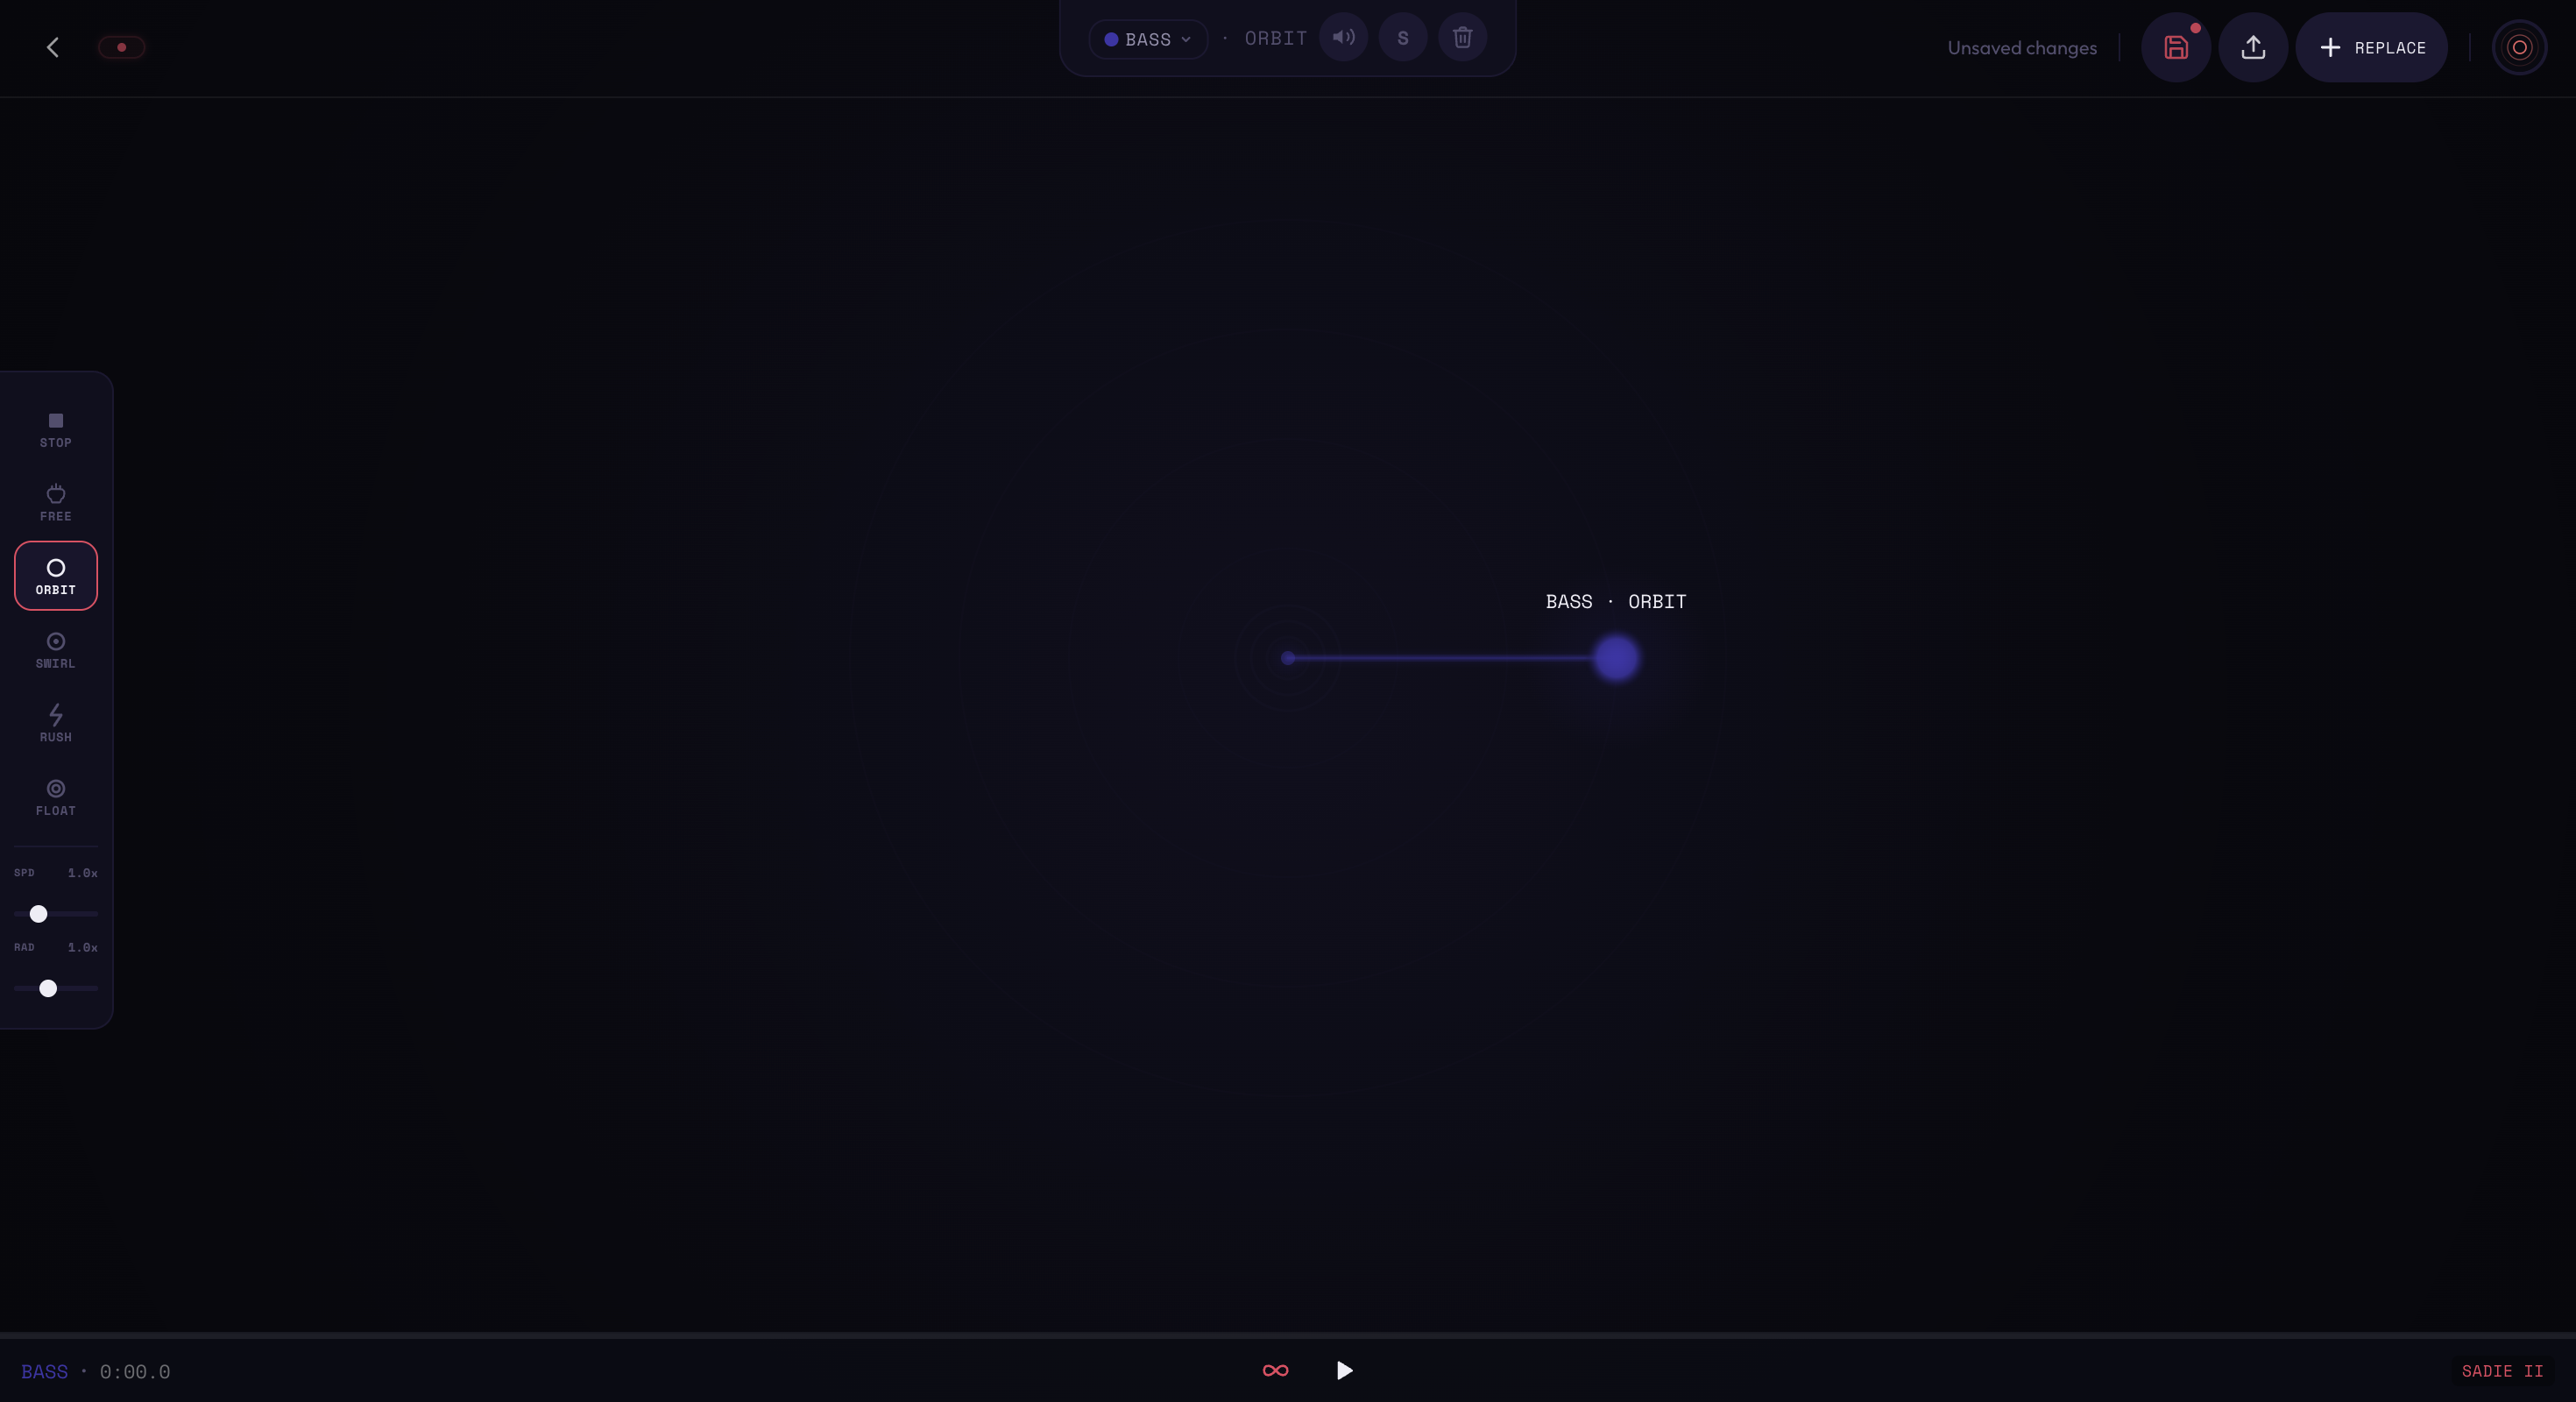Select the FREE motion mode

(x=56, y=502)
